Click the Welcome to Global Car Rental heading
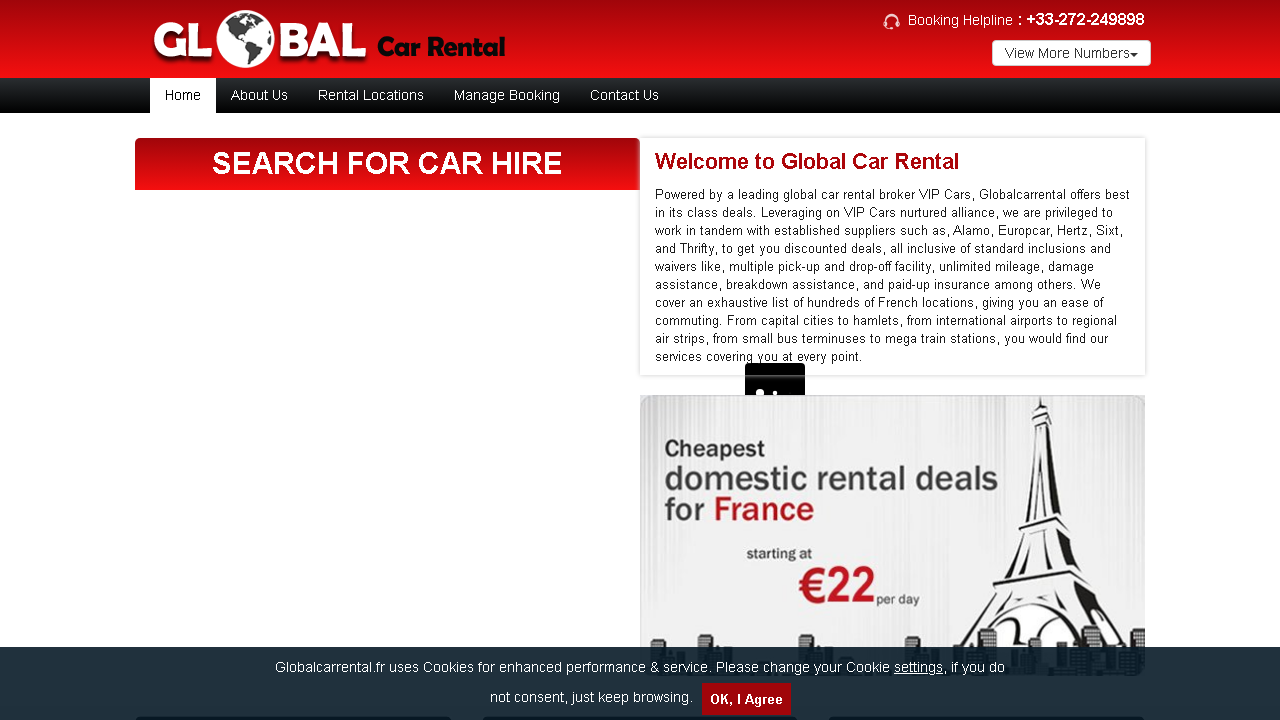Viewport: 1280px width, 720px height. coord(806,162)
